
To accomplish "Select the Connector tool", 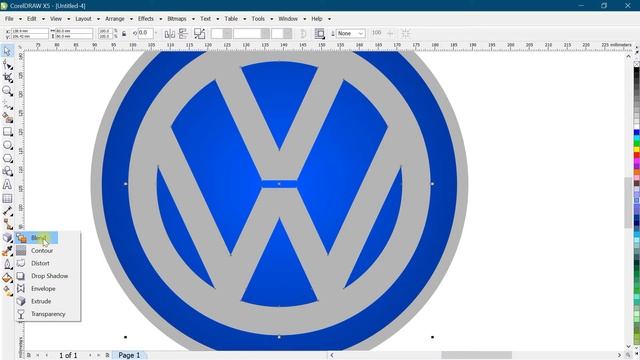I will (x=7, y=224).
